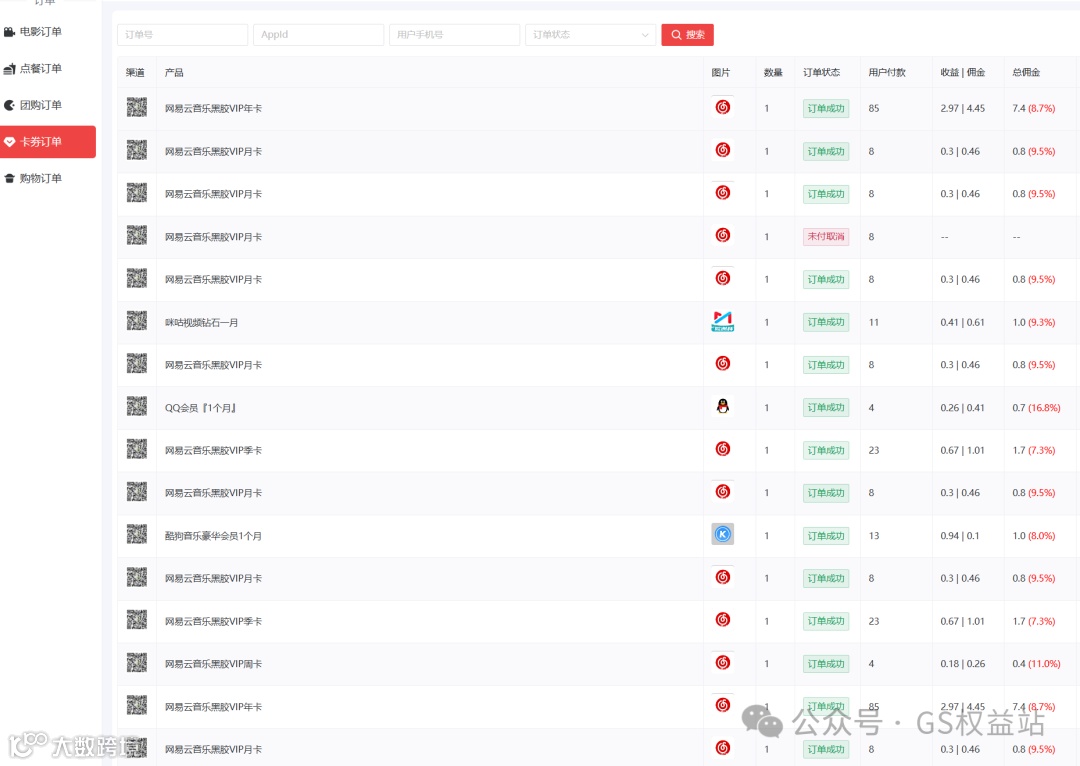Click the NetEase icon of the first 网易云音乐黑胶VIP年卡 row
1080x766 pixels.
[723, 107]
